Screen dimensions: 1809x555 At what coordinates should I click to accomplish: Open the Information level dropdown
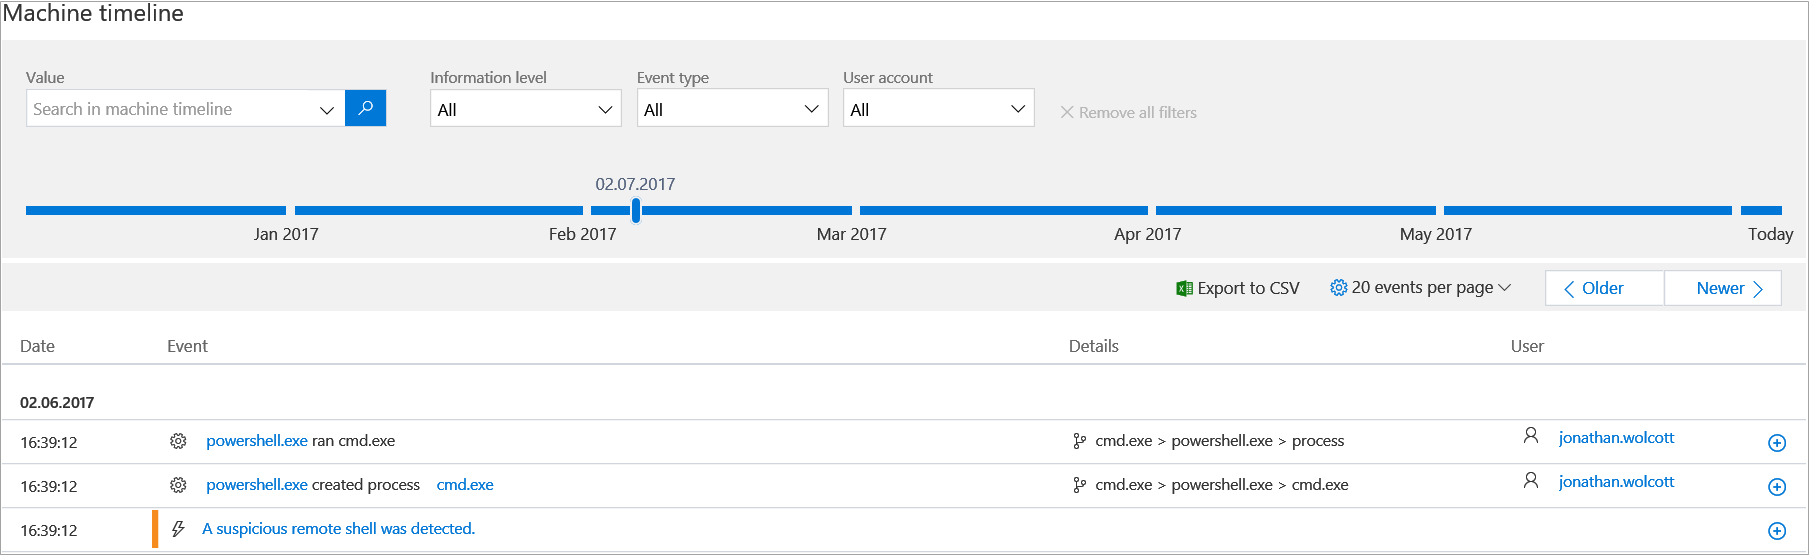coord(525,109)
